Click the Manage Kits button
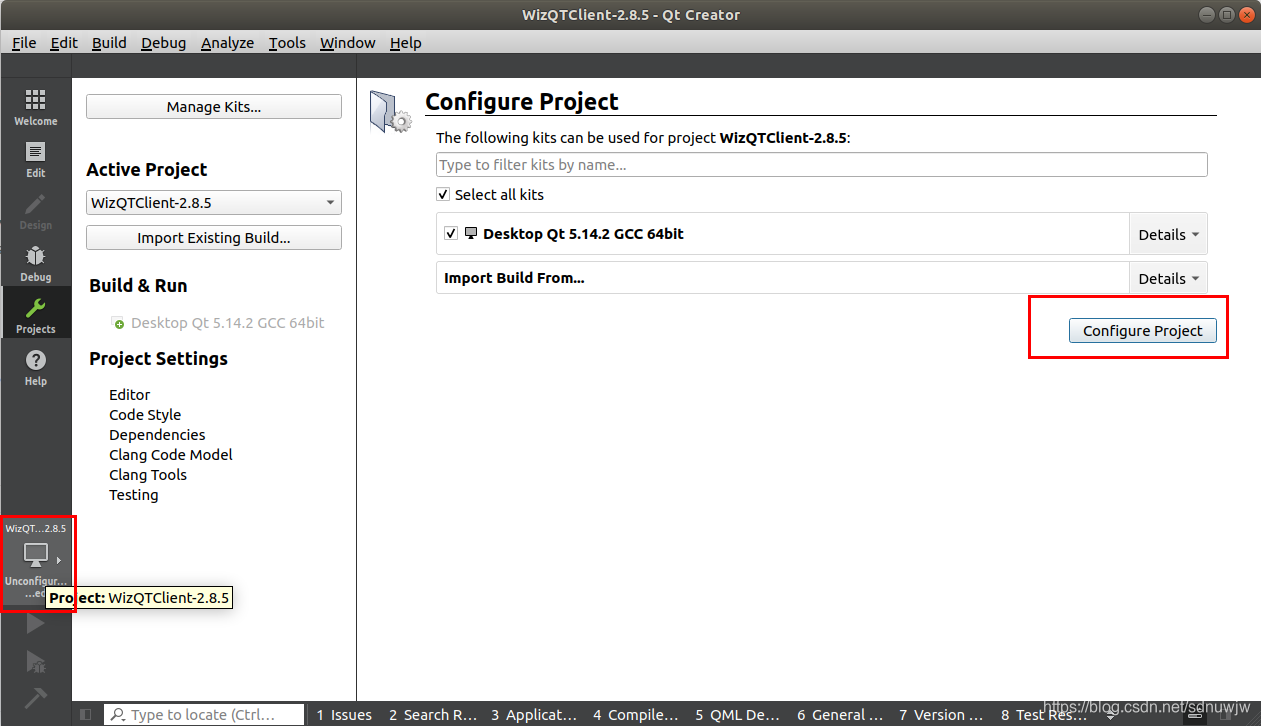 click(x=214, y=107)
